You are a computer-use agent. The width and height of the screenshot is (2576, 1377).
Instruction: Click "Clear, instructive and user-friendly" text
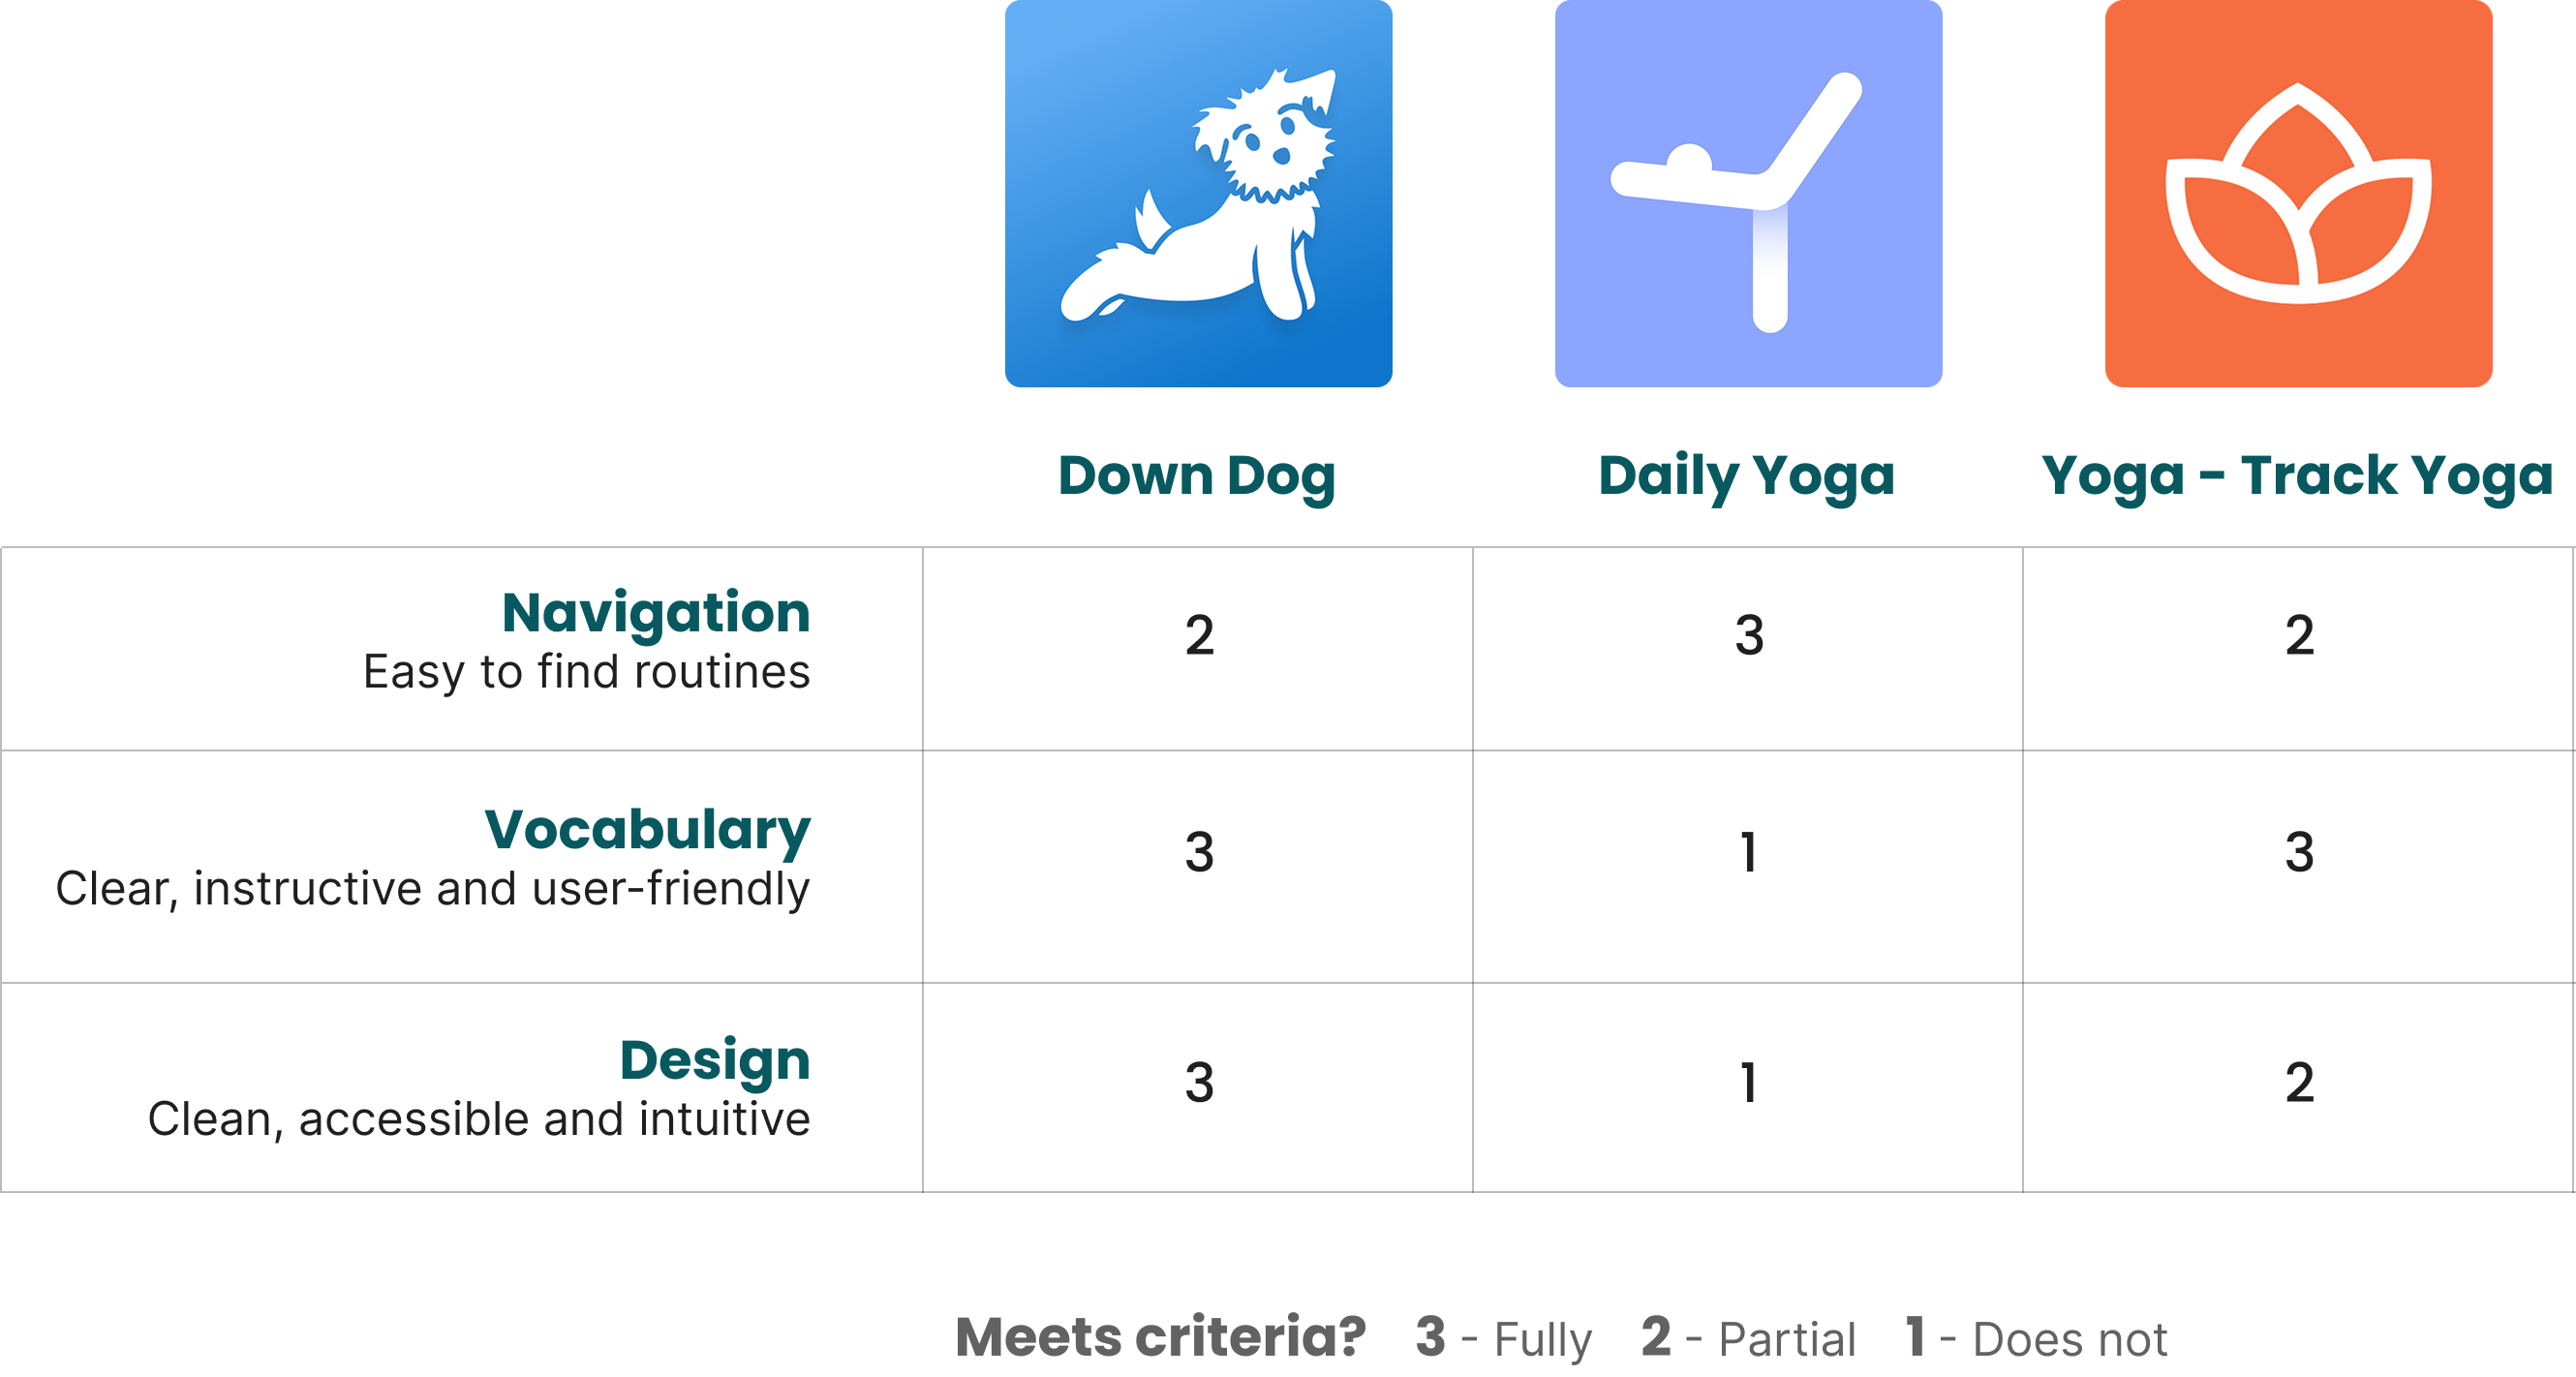(x=433, y=889)
